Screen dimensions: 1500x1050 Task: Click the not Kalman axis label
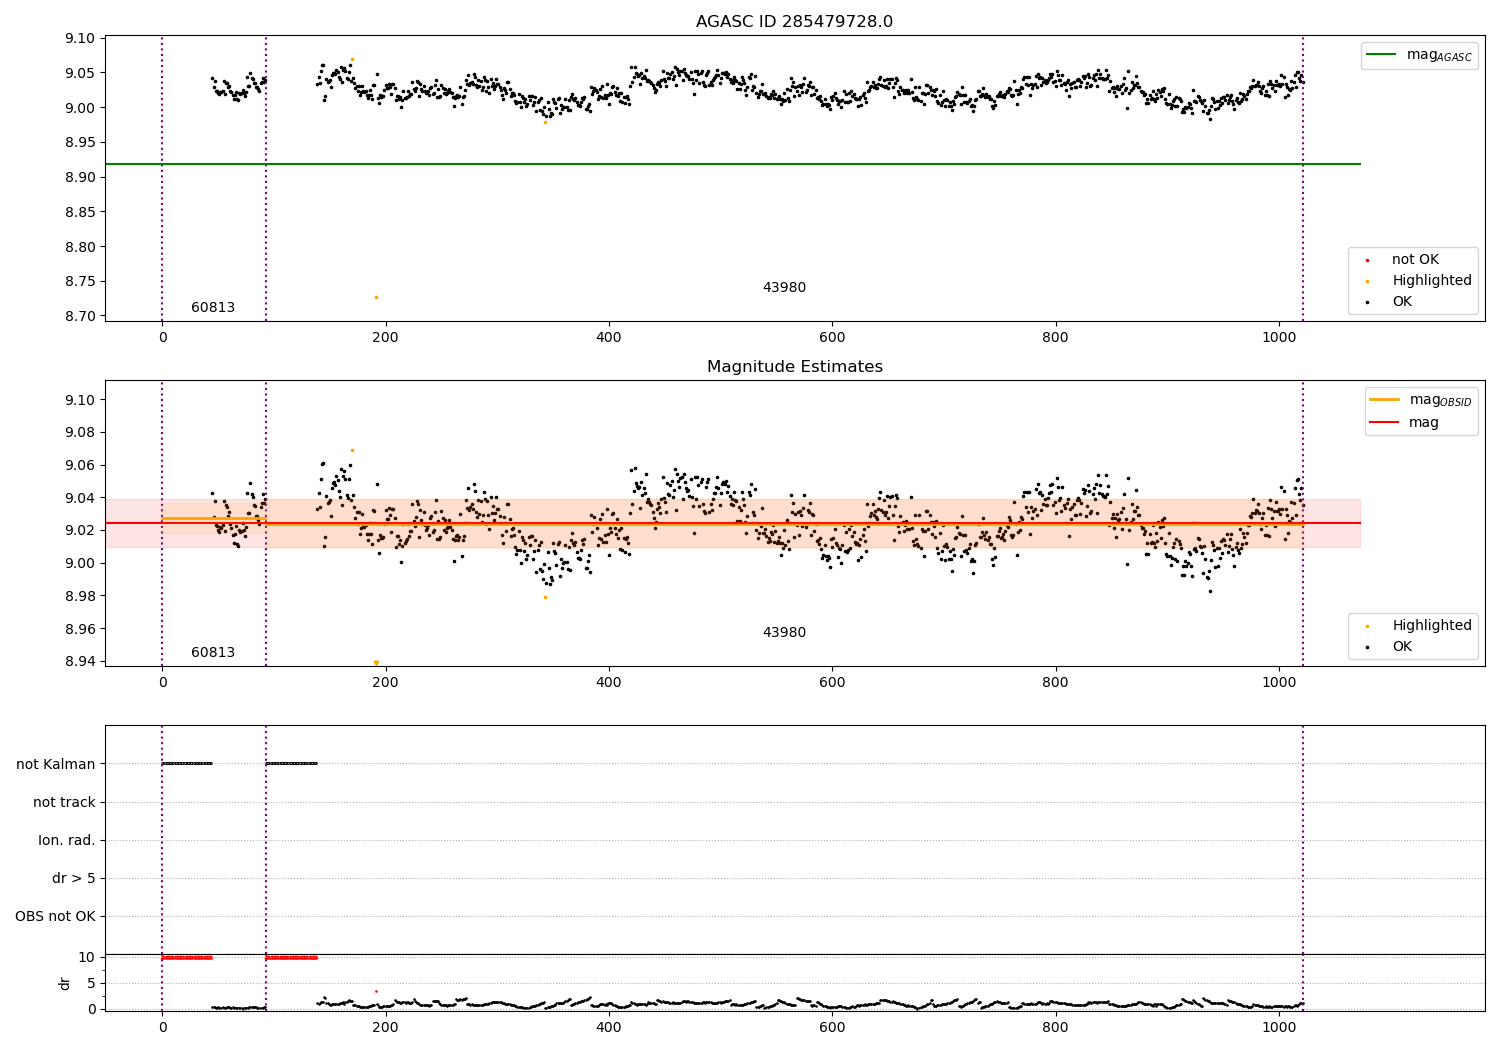coord(56,764)
